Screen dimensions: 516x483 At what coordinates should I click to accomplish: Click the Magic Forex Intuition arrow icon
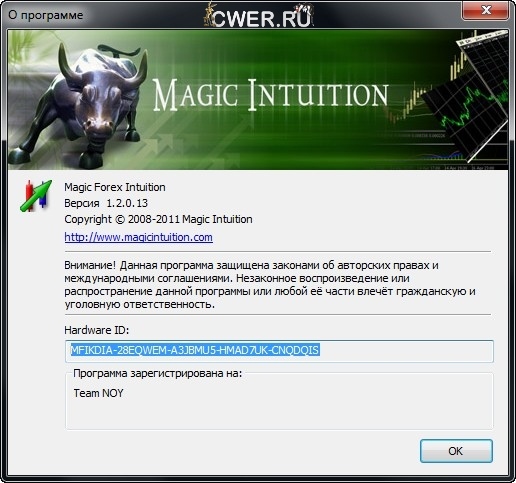pos(36,196)
